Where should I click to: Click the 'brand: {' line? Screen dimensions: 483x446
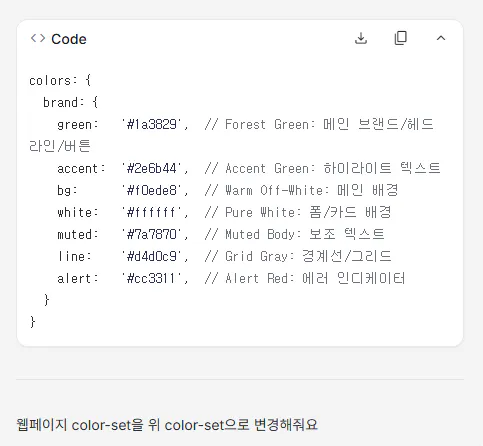click(x=70, y=102)
